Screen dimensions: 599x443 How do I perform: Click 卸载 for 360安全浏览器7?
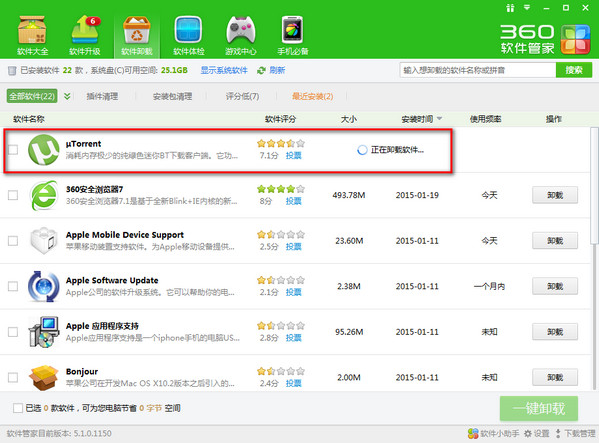click(555, 195)
